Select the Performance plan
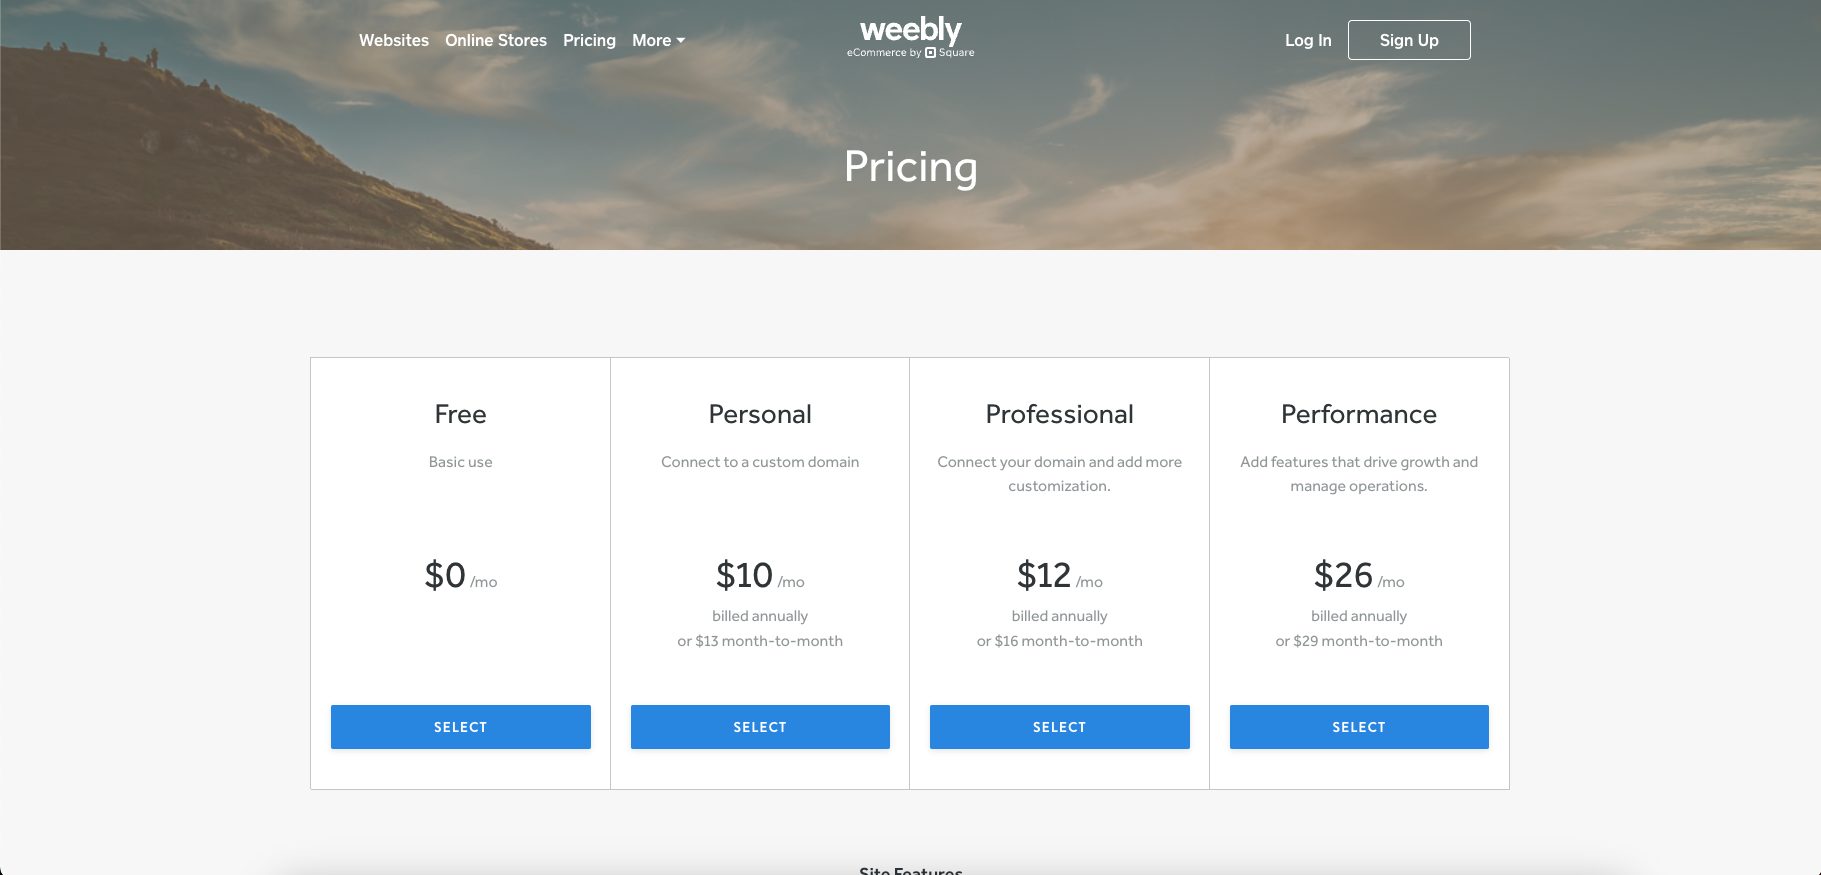Image resolution: width=1821 pixels, height=875 pixels. [1359, 727]
